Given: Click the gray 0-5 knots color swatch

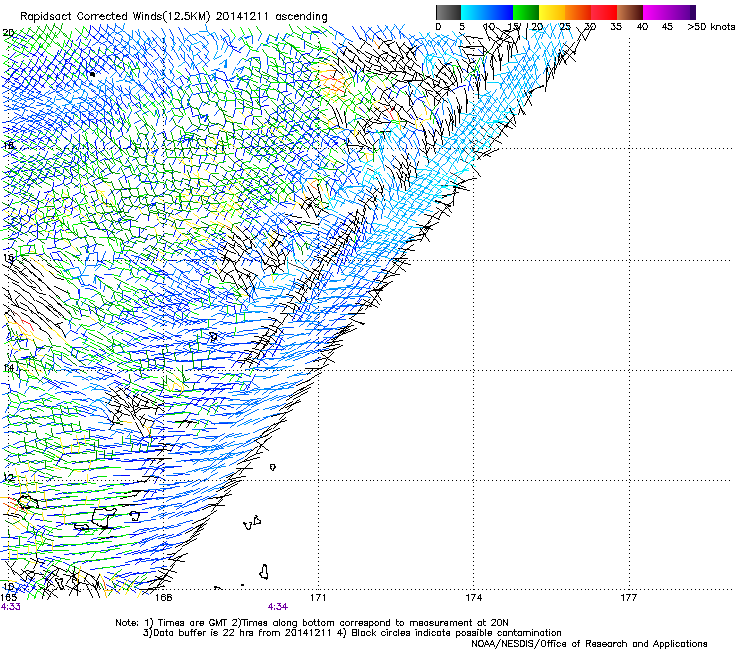Looking at the screenshot, I should tap(448, 12).
